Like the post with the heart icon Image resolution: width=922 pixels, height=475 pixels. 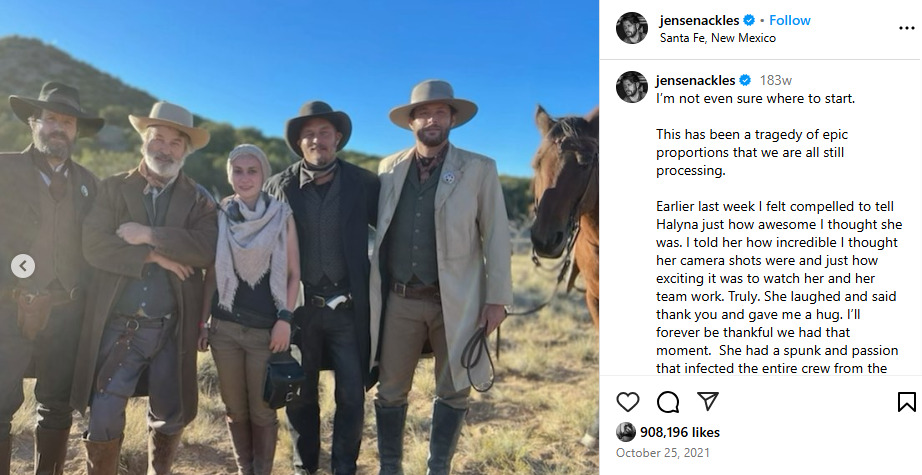(627, 402)
